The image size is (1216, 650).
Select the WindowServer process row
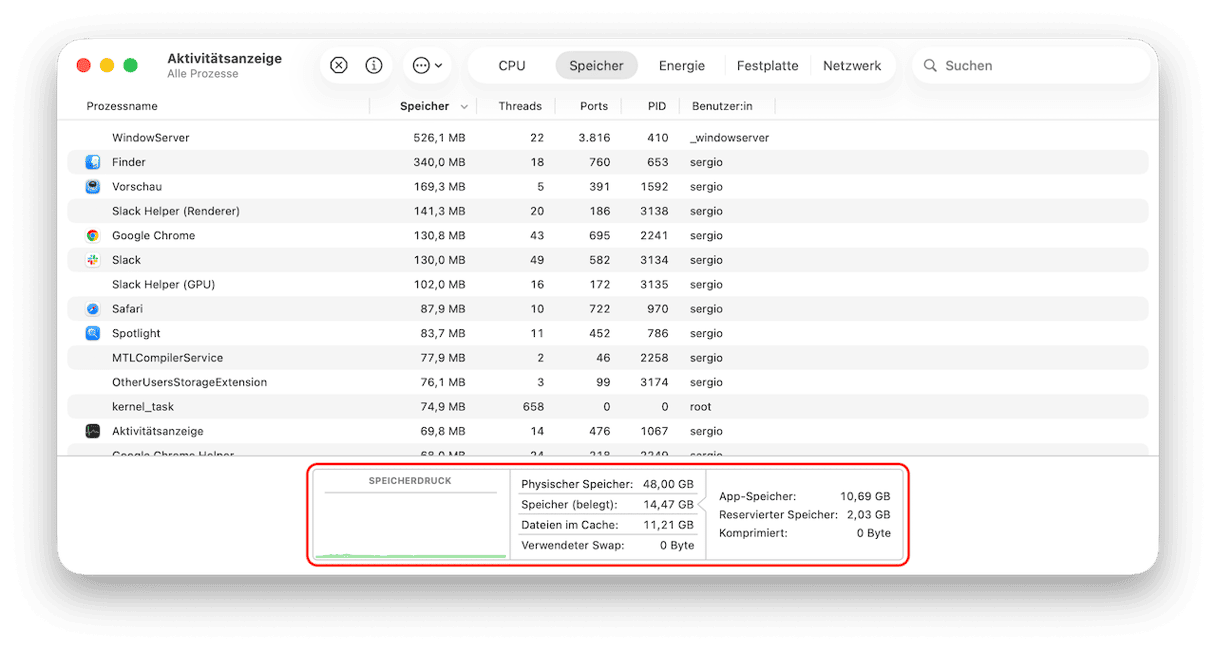pyautogui.click(x=608, y=138)
